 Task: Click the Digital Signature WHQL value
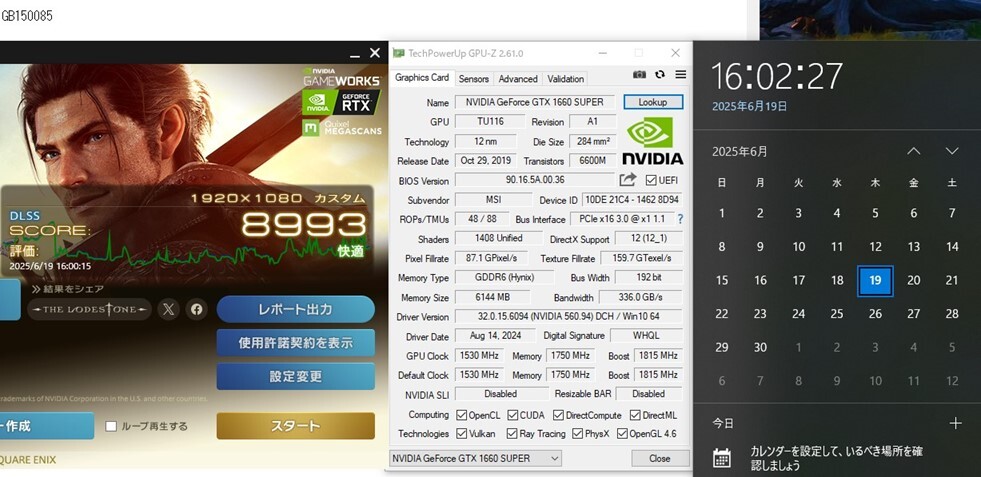tap(646, 336)
